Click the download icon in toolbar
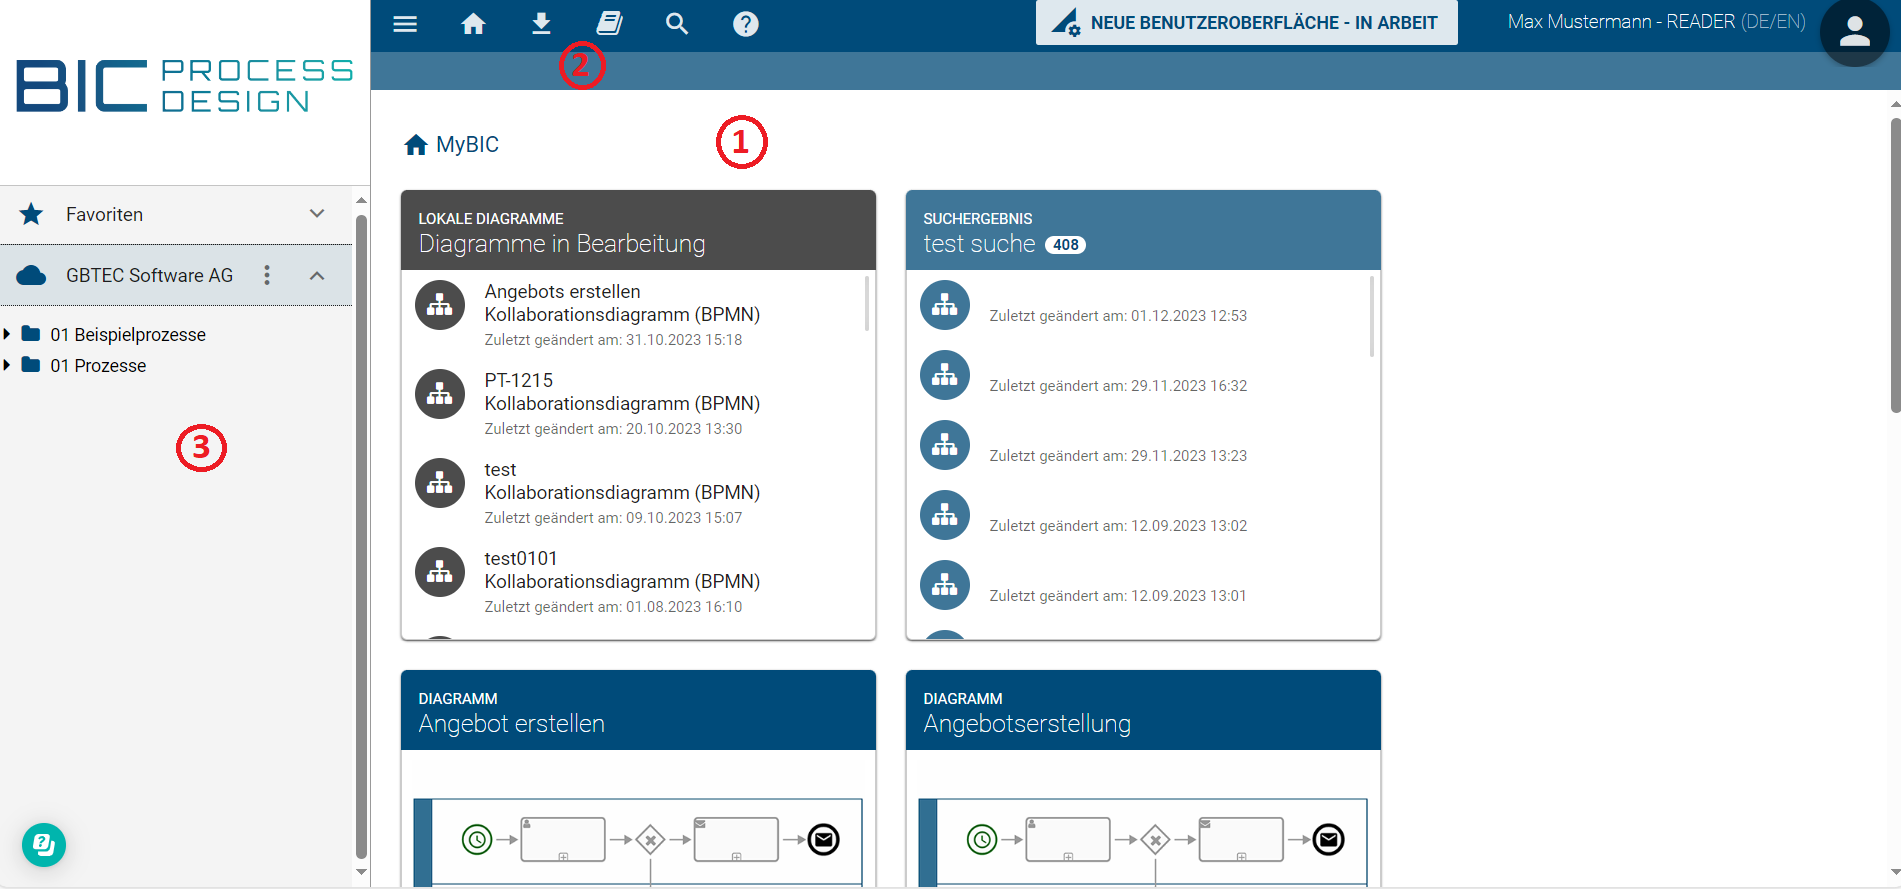Viewport: 1901px width, 889px height. (x=541, y=24)
